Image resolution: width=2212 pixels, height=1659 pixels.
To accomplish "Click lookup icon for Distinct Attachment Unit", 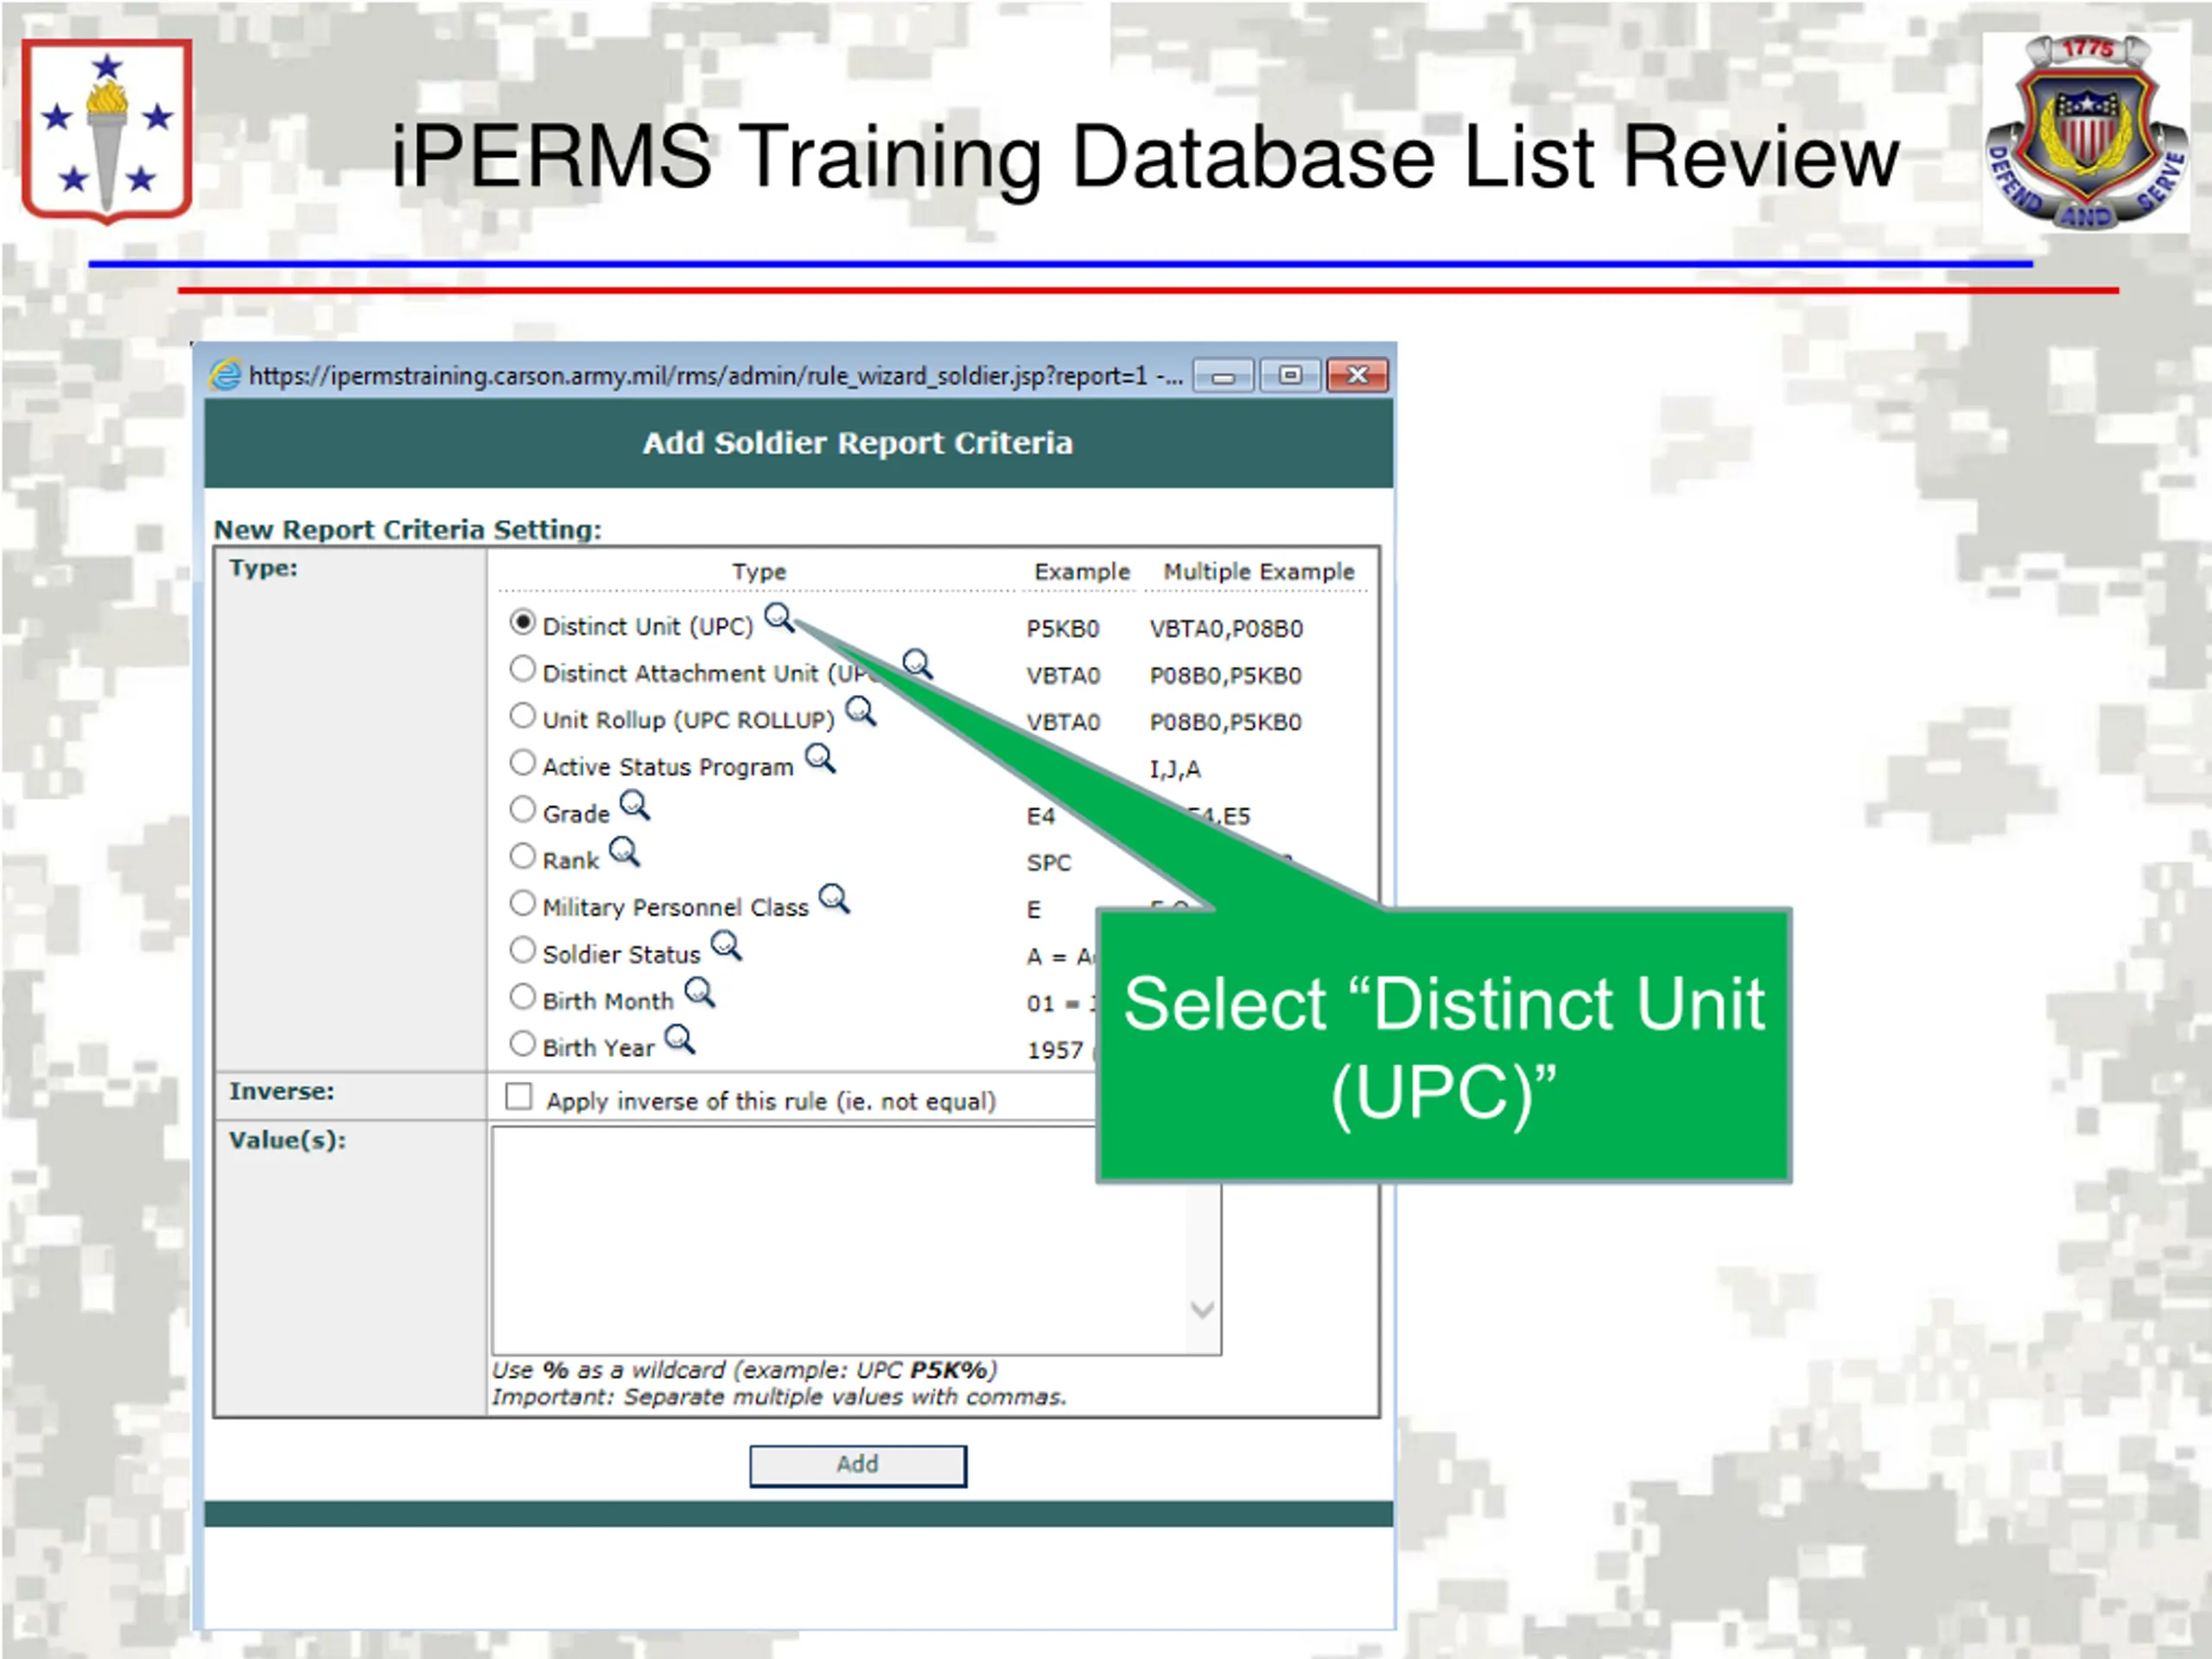I will 917,664.
